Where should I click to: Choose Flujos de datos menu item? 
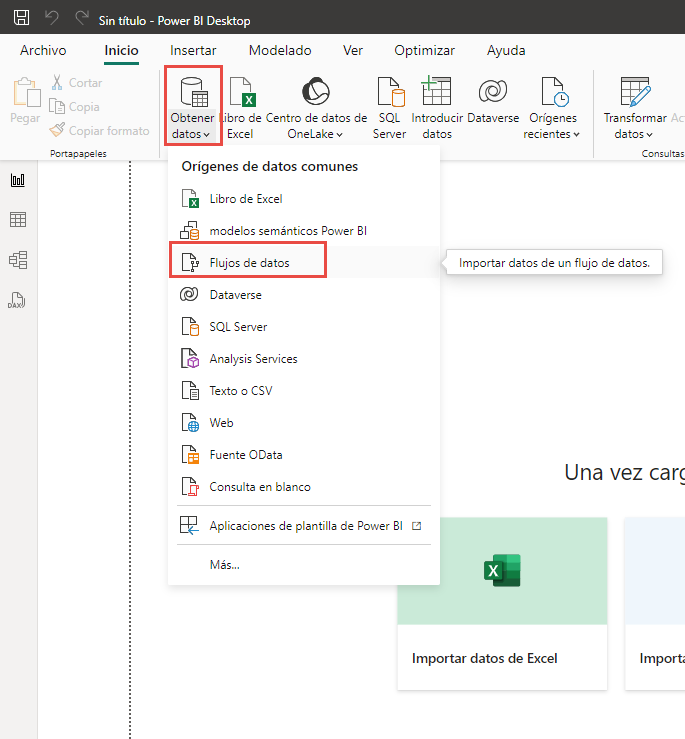tap(304, 263)
